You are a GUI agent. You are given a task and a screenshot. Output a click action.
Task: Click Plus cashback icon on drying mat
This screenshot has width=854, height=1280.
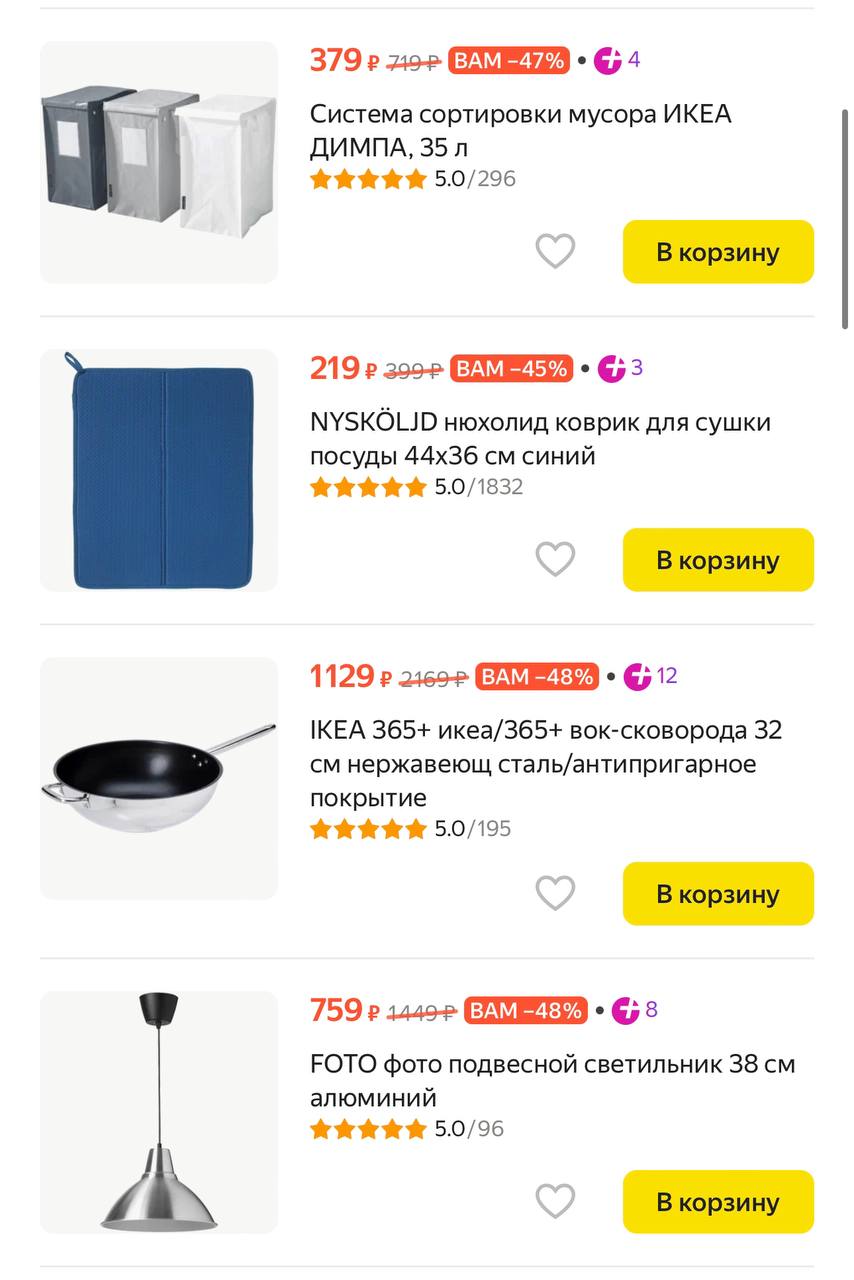612,368
